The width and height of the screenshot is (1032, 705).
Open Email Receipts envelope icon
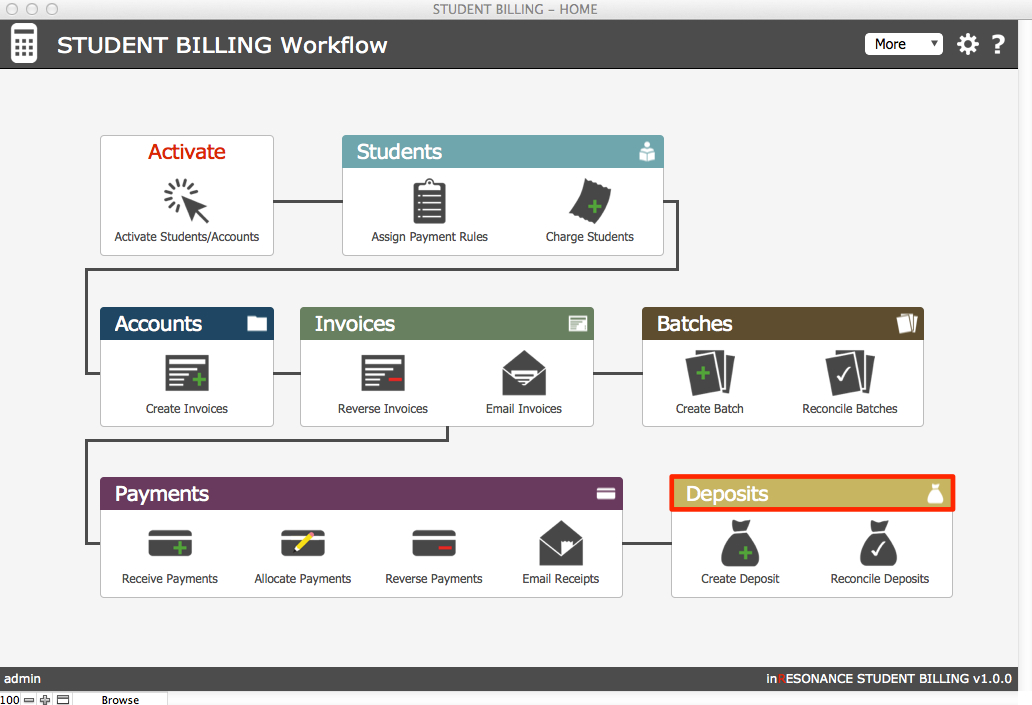point(560,544)
